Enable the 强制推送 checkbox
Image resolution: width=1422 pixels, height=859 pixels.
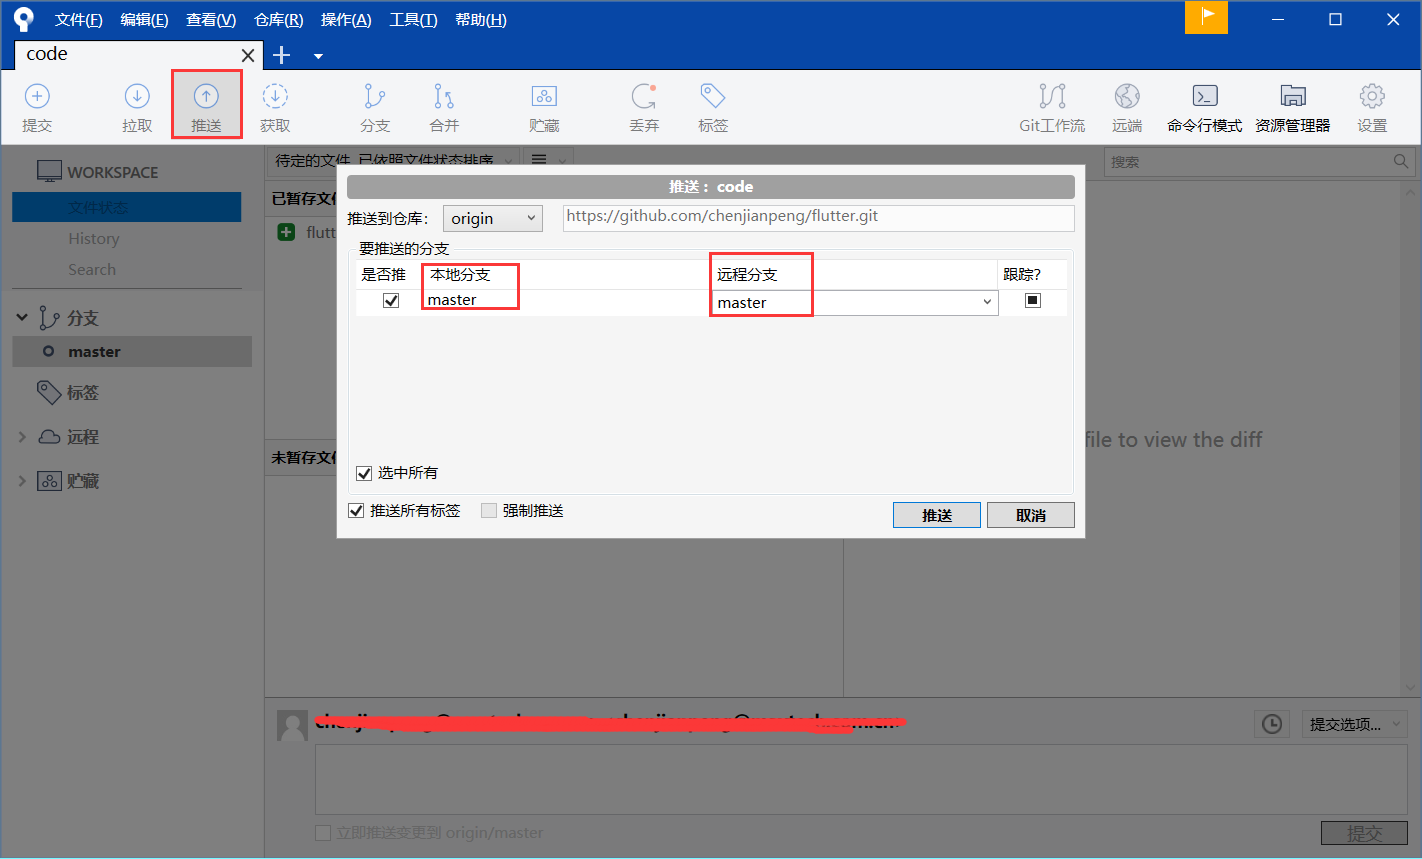click(x=489, y=510)
